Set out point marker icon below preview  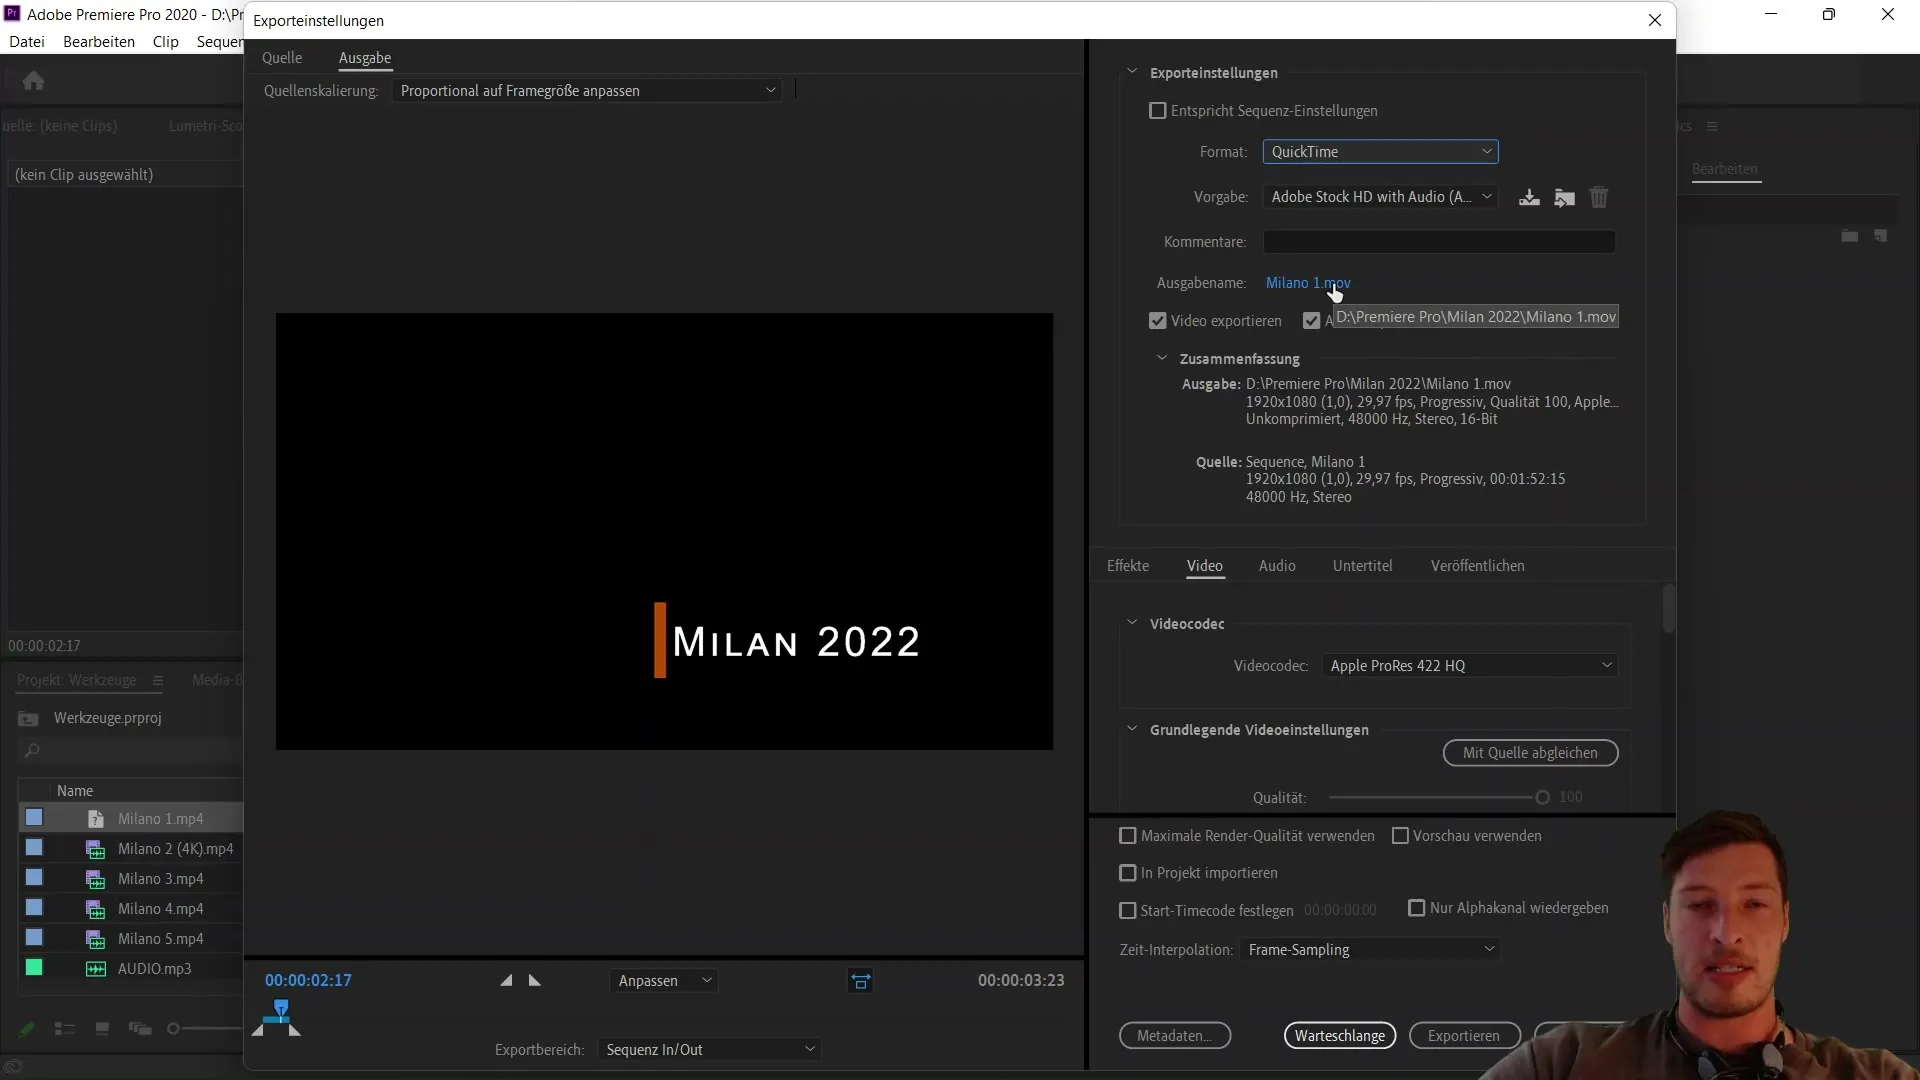tap(535, 980)
